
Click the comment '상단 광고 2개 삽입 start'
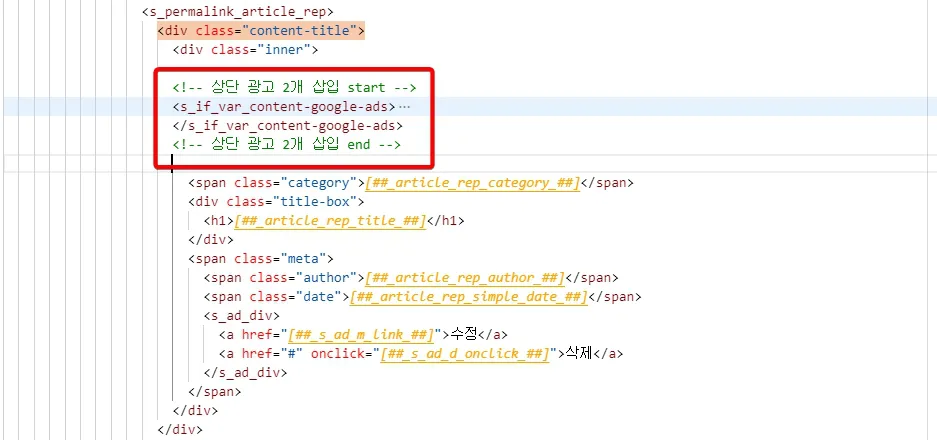(294, 87)
